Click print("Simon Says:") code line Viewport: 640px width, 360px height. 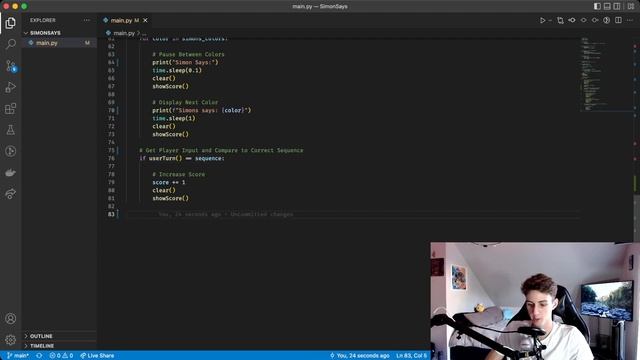point(185,62)
